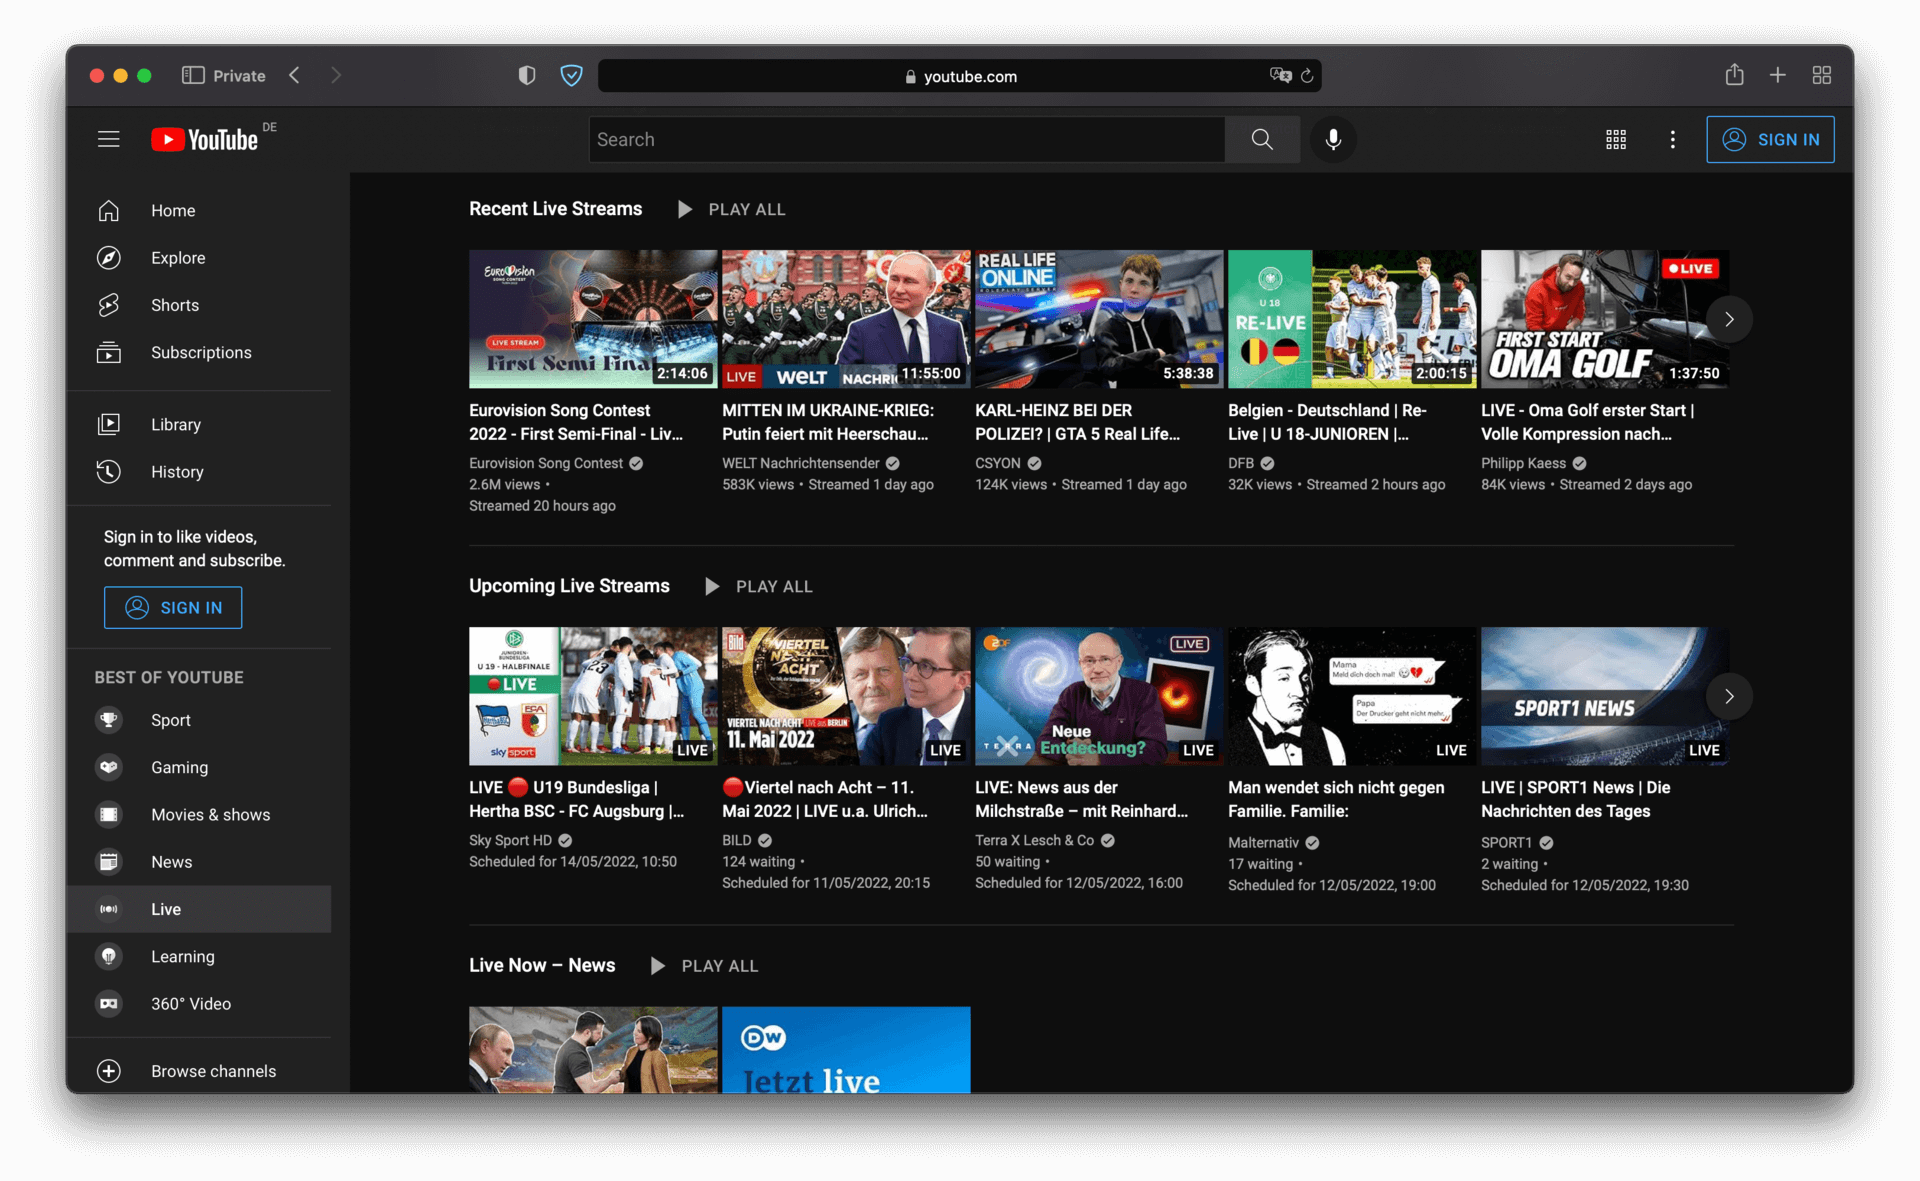
Task: Show next Upcoming Live Streams videos
Action: [x=1729, y=696]
